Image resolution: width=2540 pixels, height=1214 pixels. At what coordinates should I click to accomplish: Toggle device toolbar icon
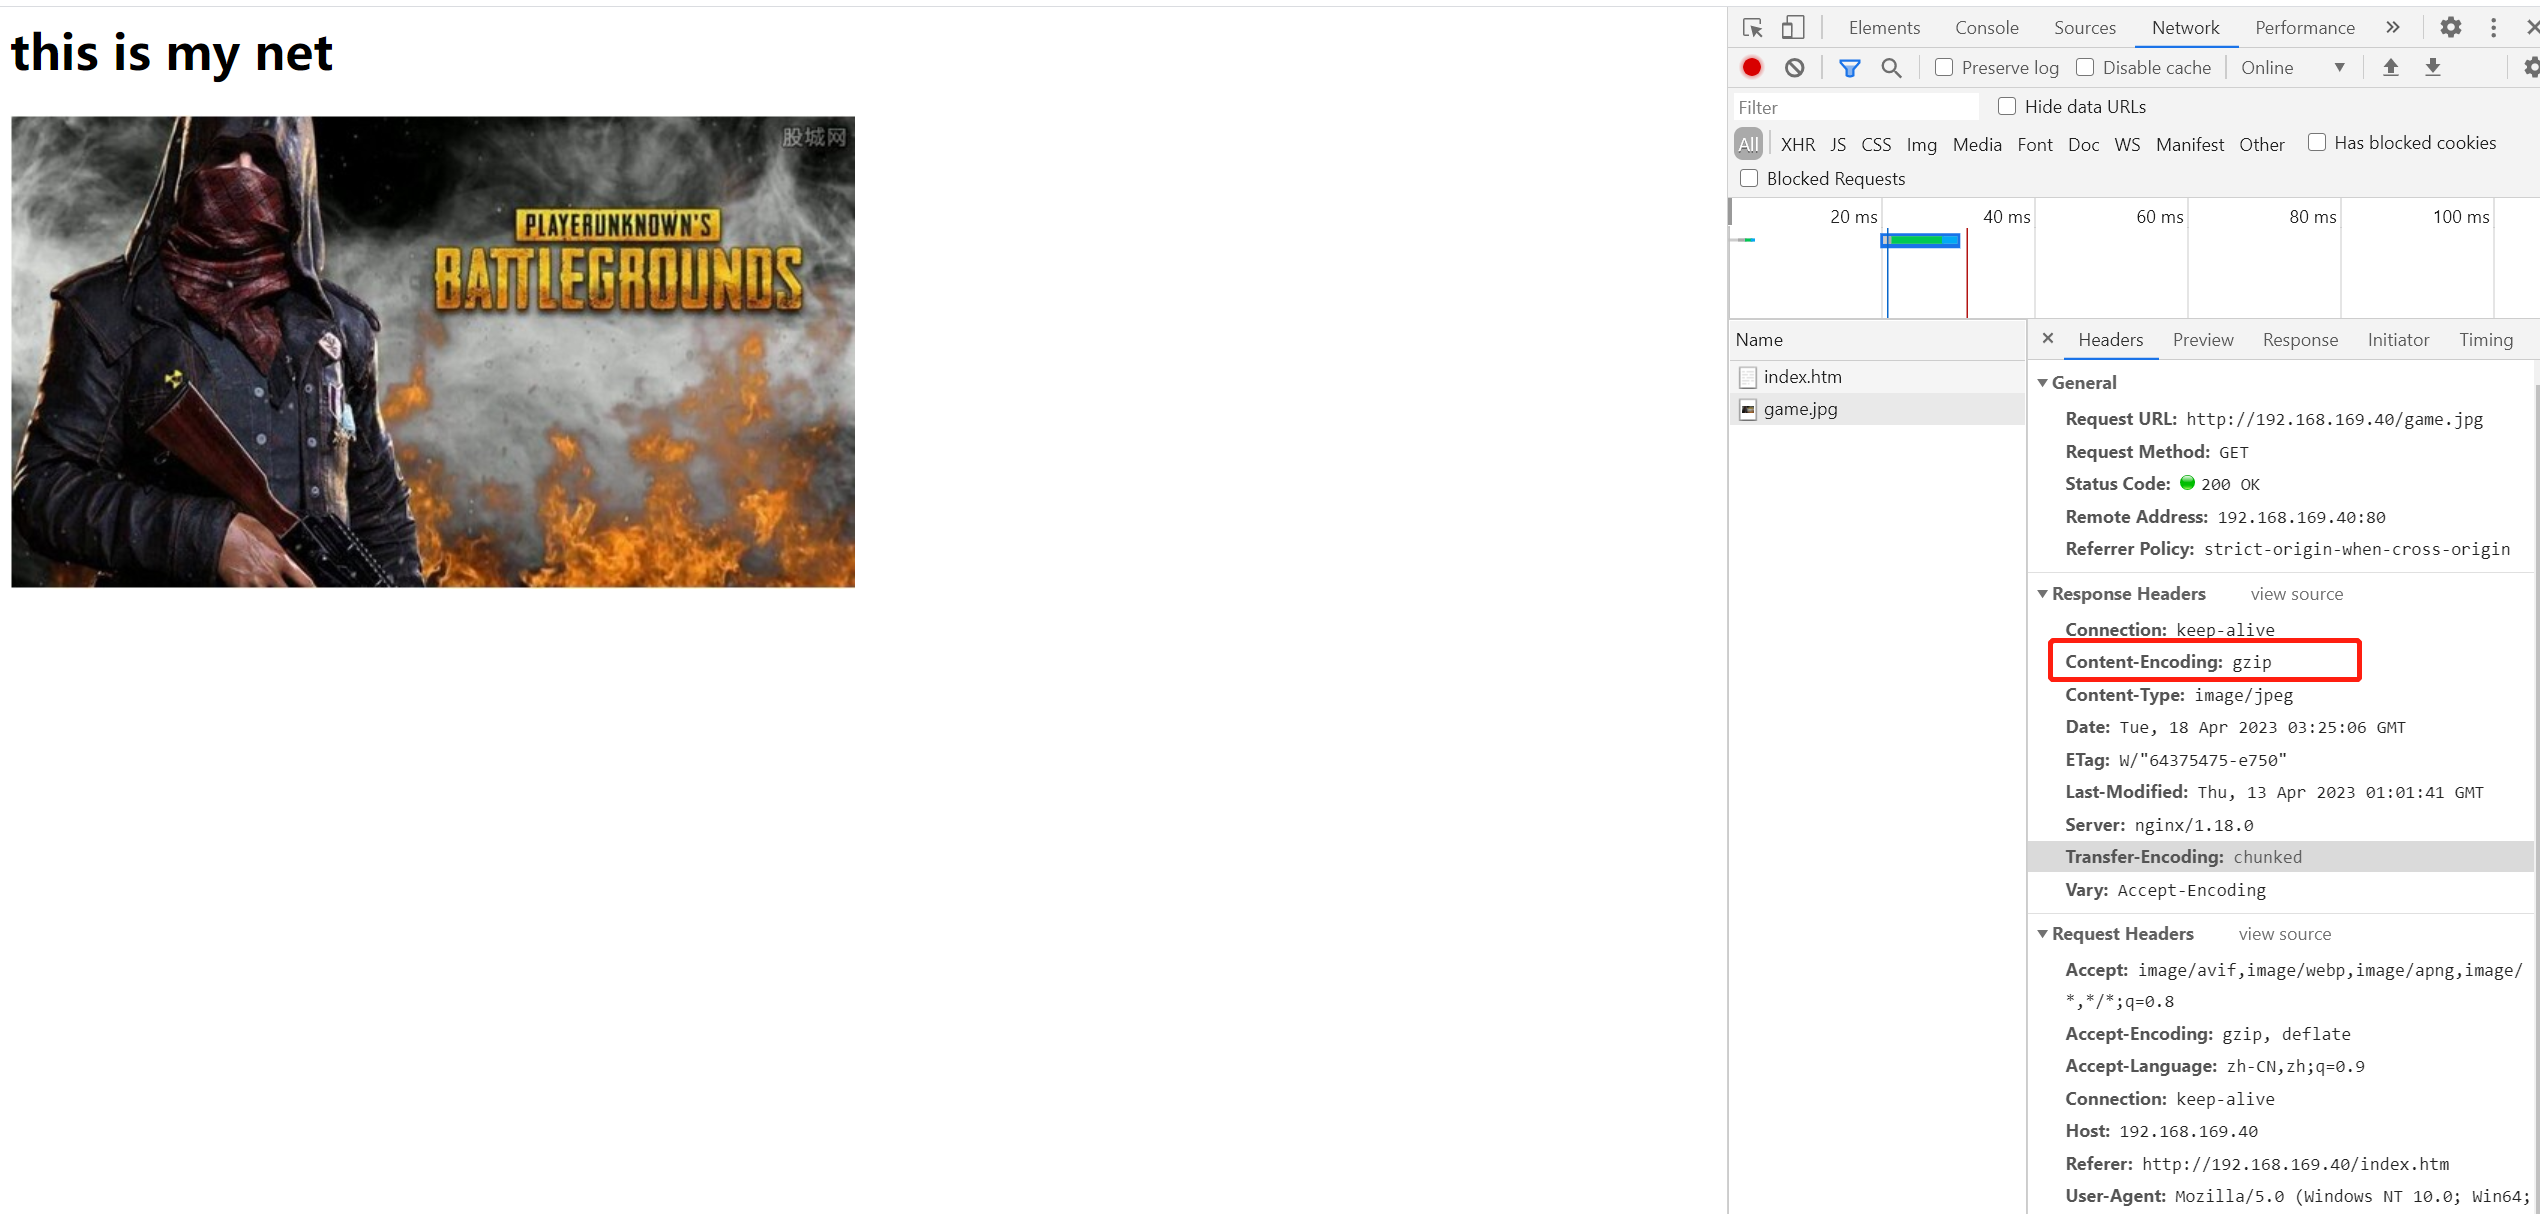point(1793,27)
